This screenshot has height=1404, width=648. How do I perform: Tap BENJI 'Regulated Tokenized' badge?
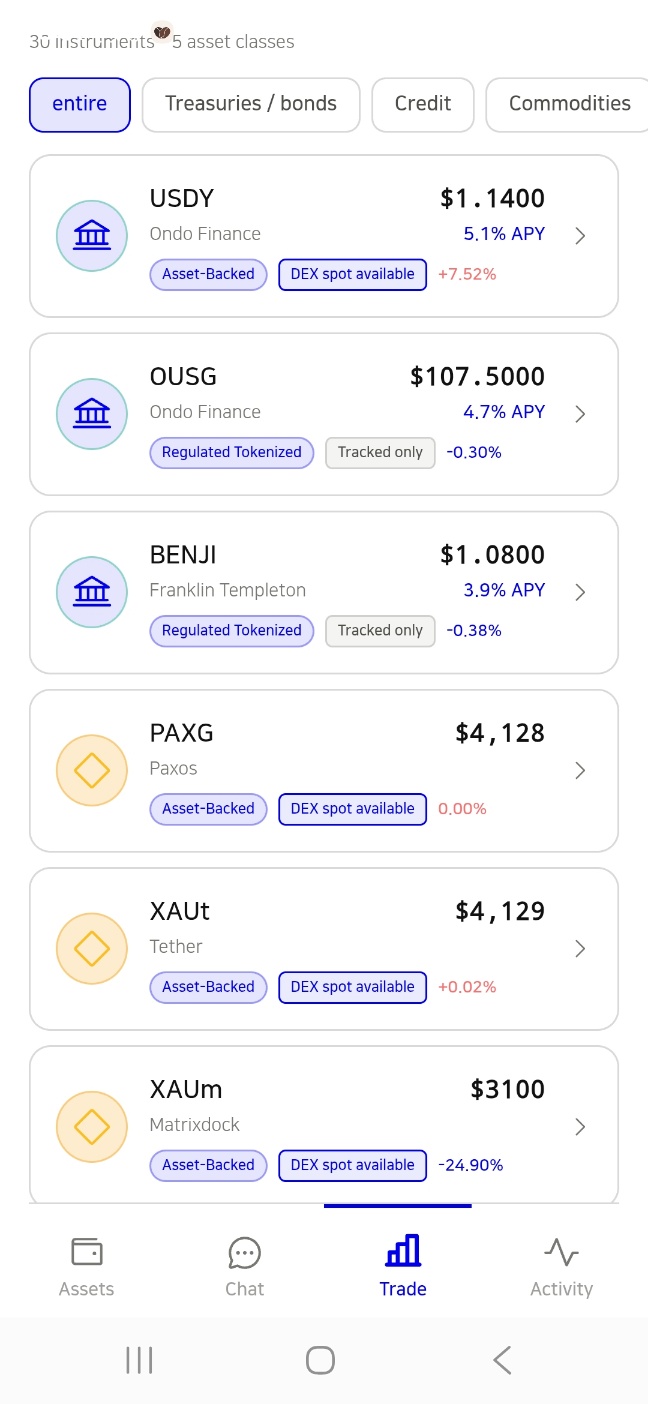tap(232, 630)
